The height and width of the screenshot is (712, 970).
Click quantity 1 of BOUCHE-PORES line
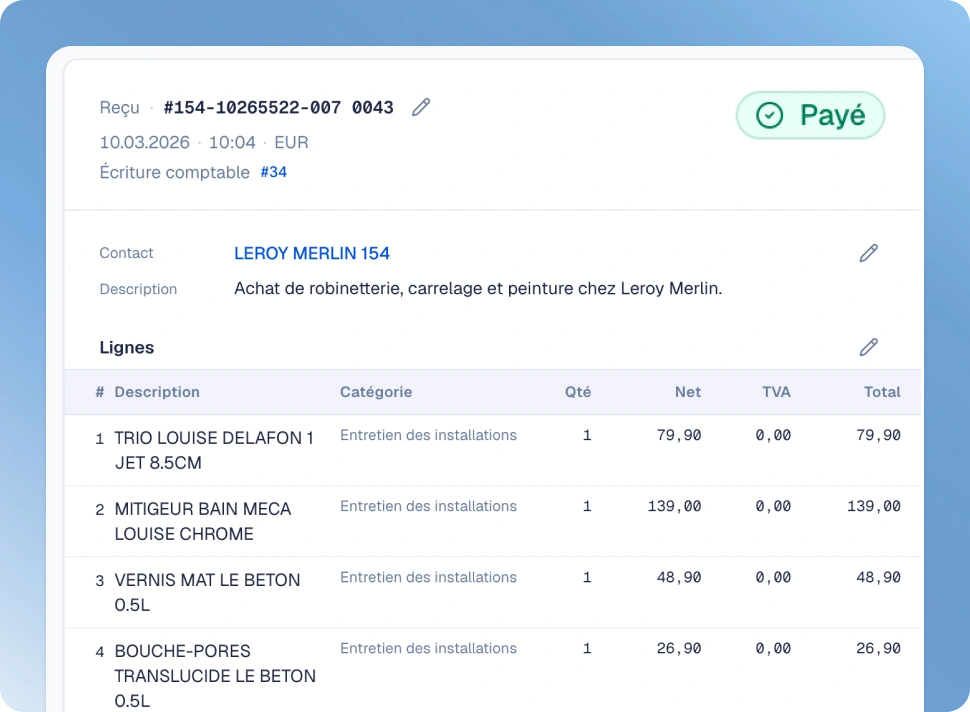click(x=587, y=649)
